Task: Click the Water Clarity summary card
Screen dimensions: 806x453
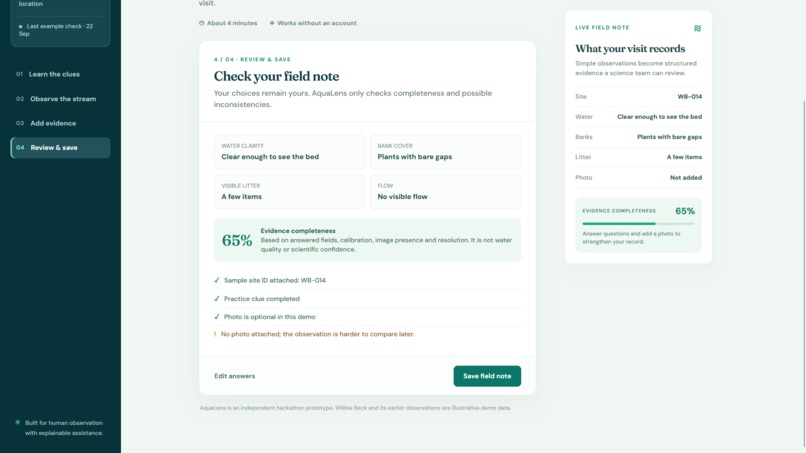Action: (289, 152)
